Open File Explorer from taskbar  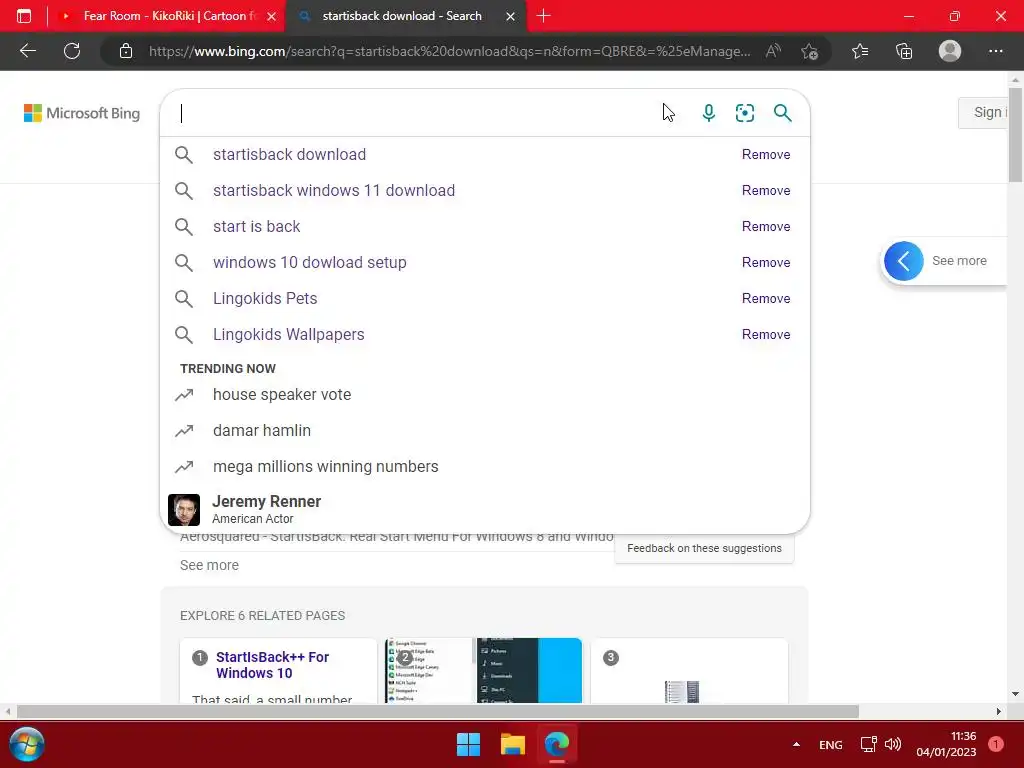(513, 744)
